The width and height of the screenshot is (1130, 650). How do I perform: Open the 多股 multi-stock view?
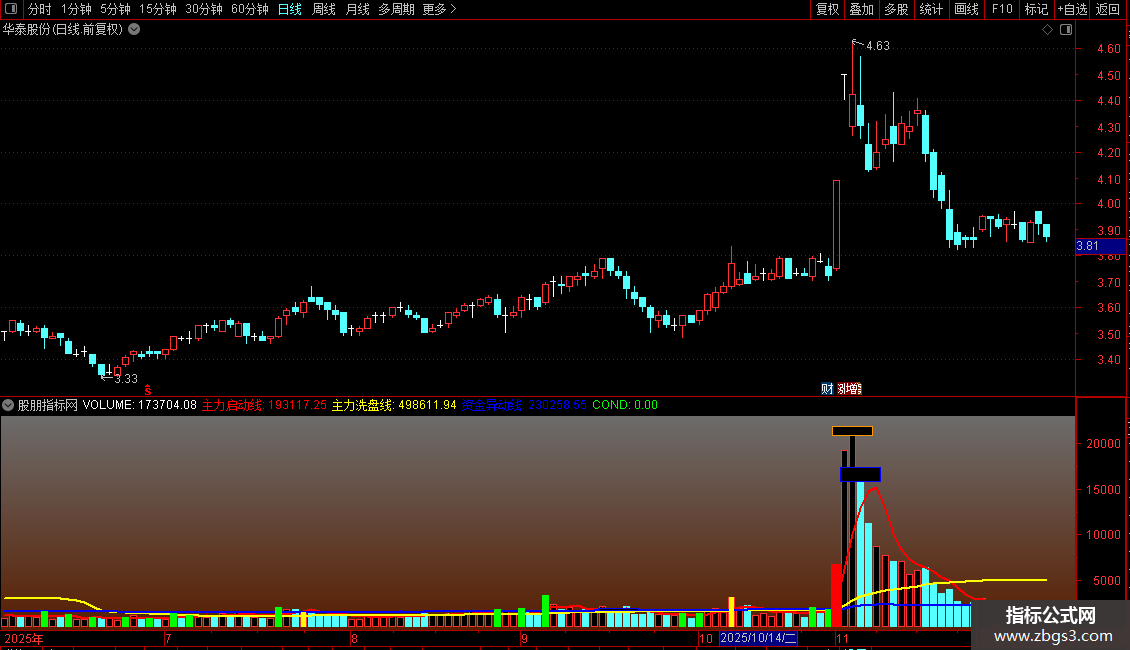pos(897,9)
